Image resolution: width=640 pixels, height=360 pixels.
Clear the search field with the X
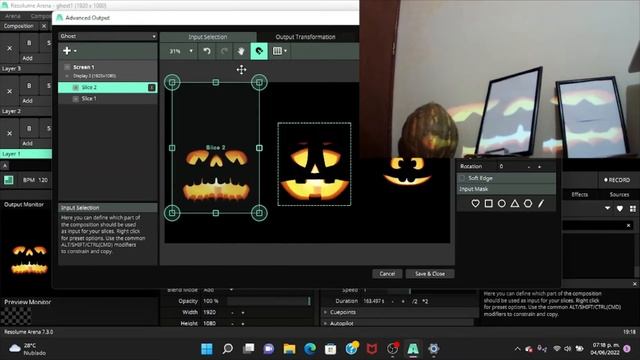coord(628,225)
